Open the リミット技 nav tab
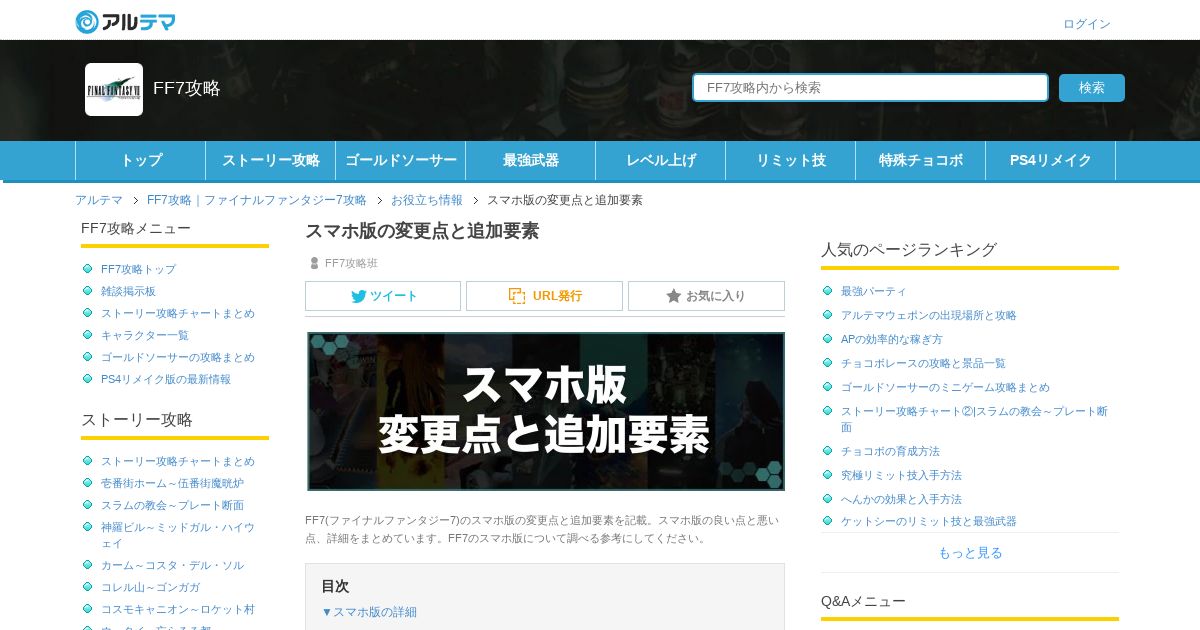This screenshot has width=1200, height=630. click(790, 160)
